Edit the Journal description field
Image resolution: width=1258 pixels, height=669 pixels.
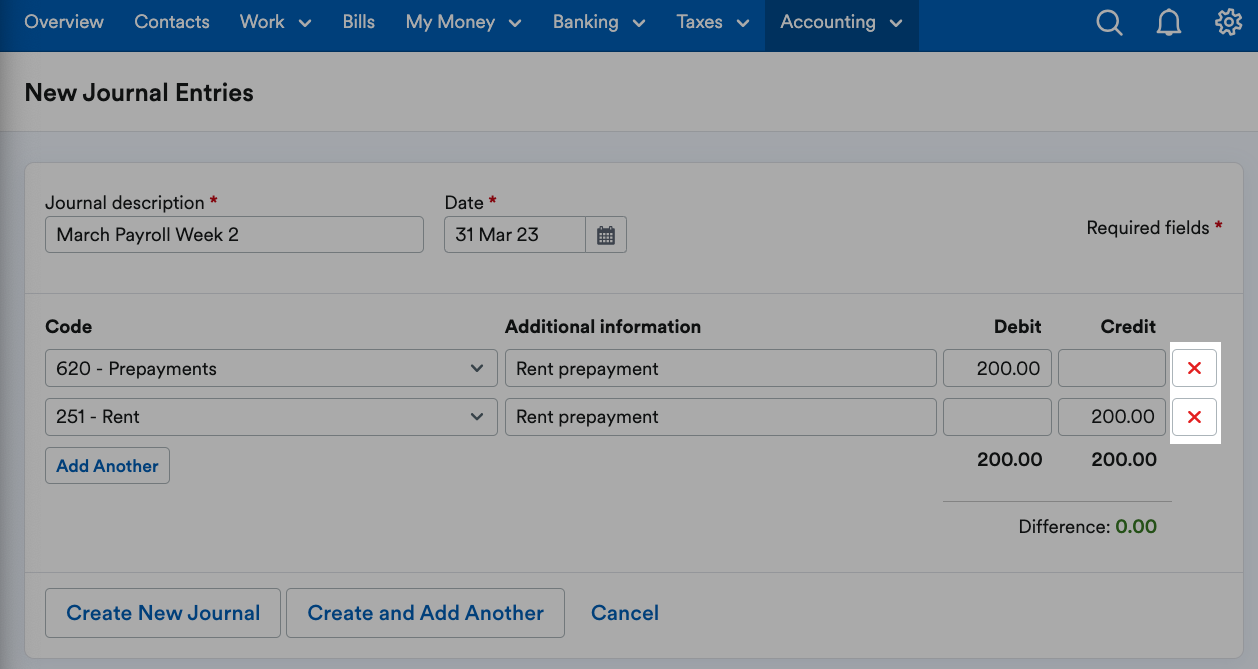234,235
